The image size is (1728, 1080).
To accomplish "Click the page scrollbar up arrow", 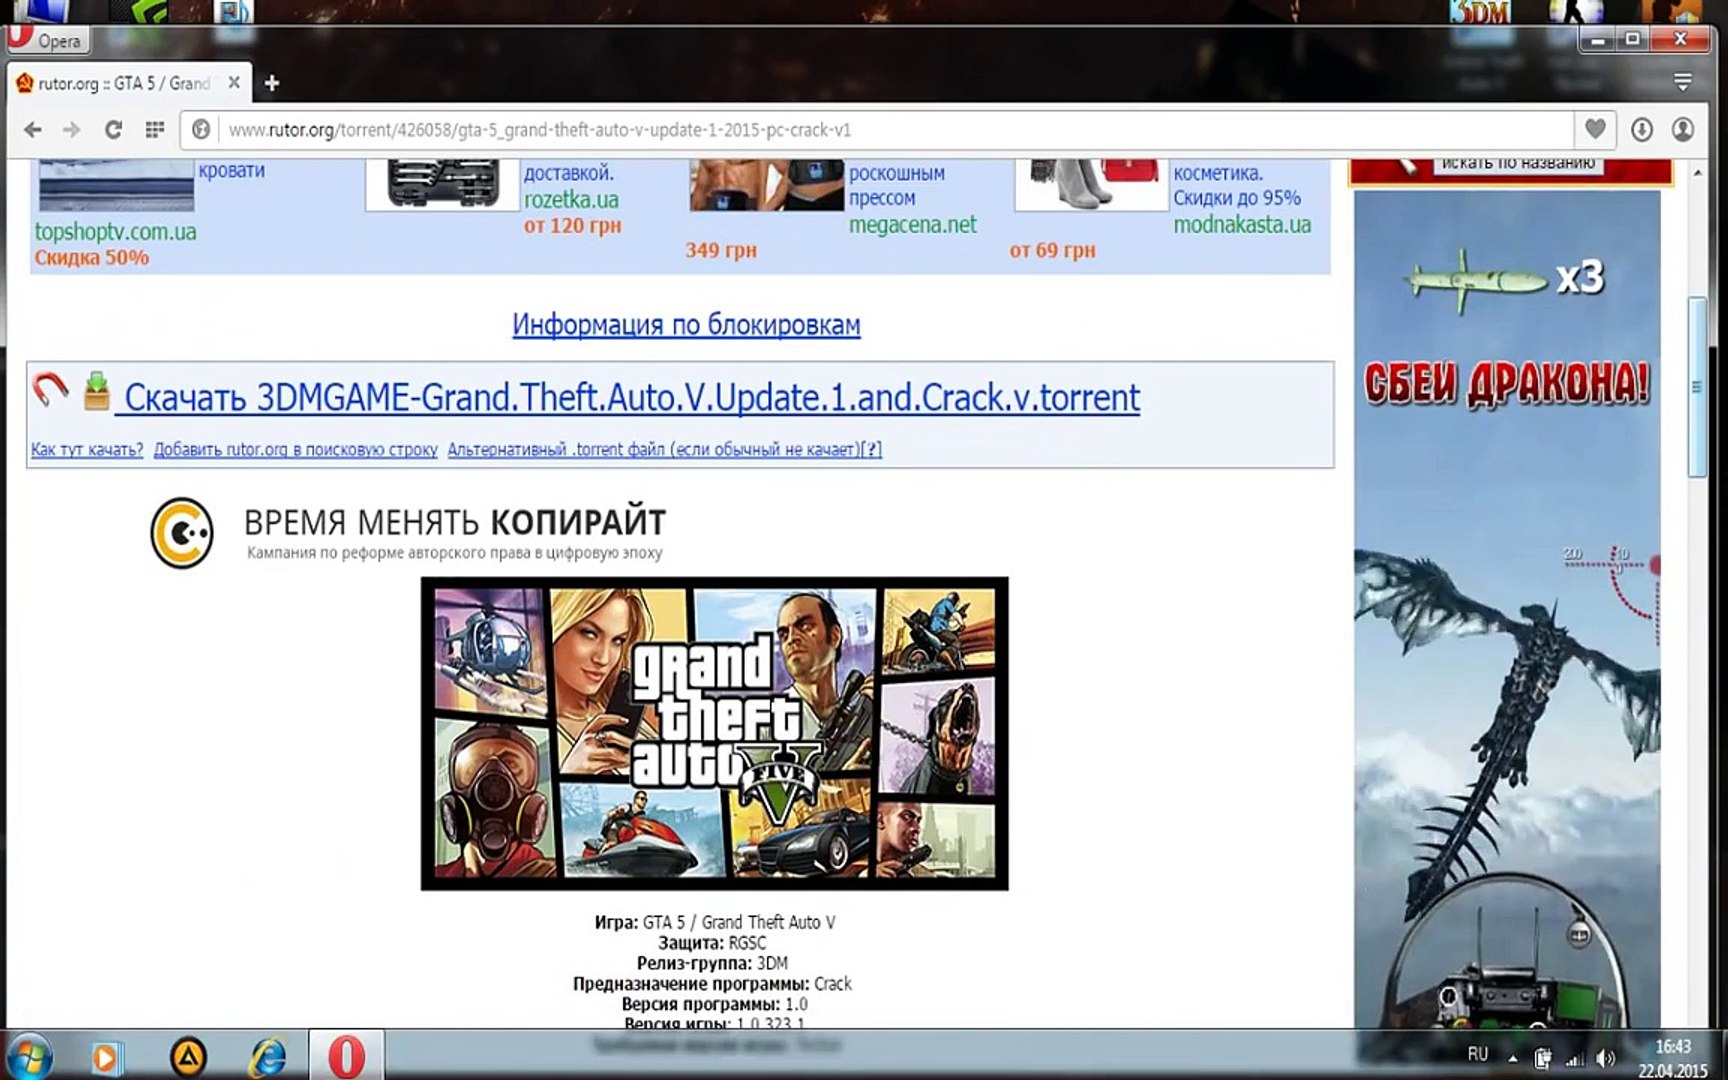I will click(x=1697, y=173).
